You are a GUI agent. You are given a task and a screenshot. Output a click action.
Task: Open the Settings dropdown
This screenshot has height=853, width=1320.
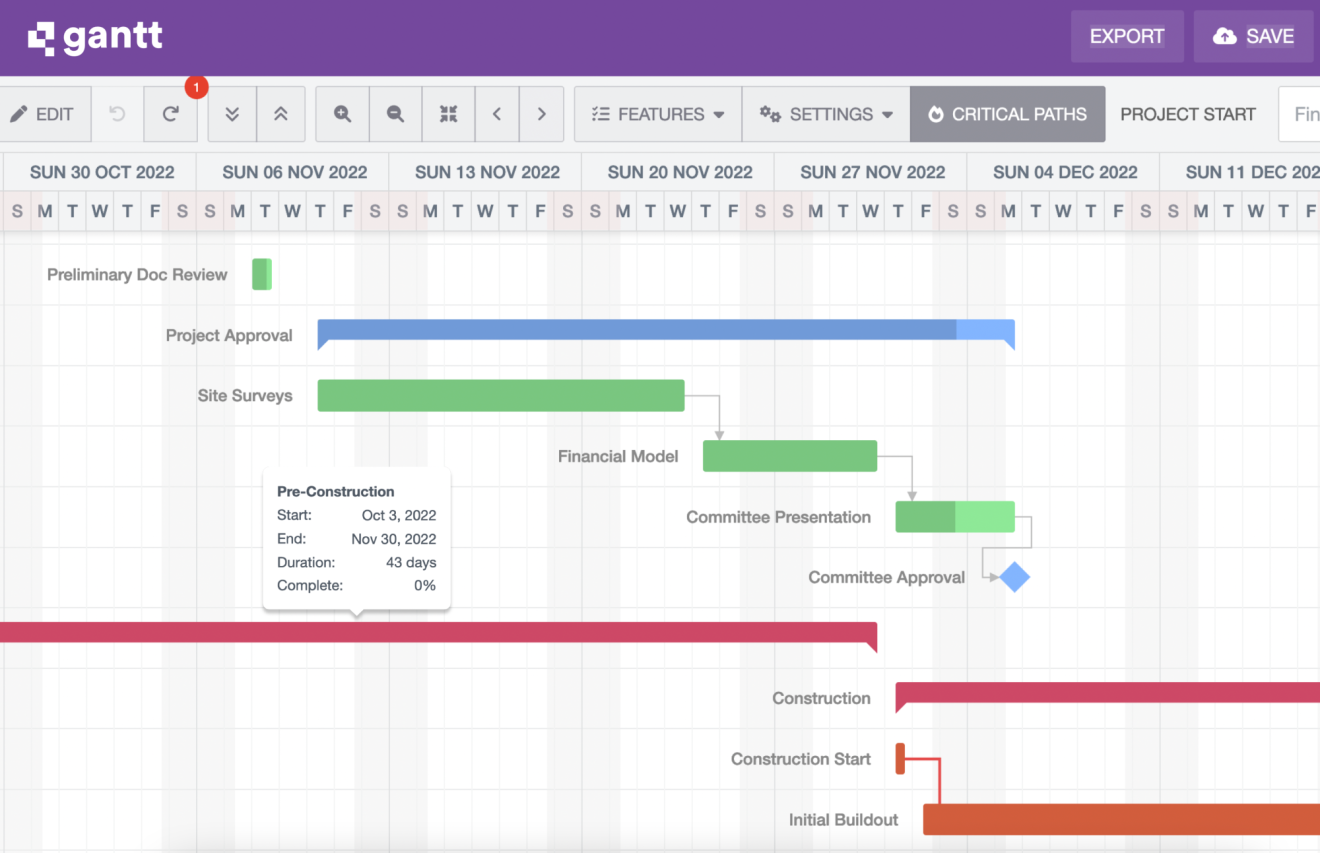(x=825, y=114)
